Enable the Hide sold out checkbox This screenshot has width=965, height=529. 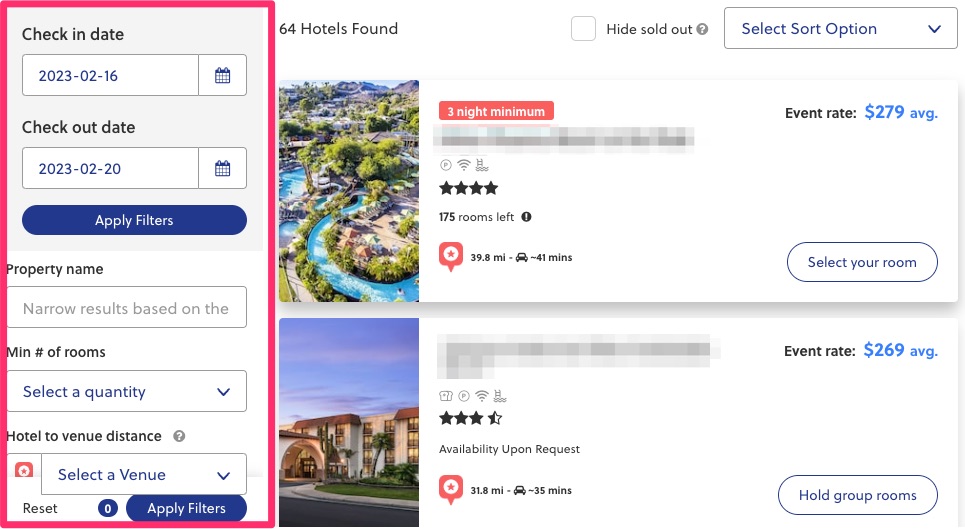[x=583, y=29]
